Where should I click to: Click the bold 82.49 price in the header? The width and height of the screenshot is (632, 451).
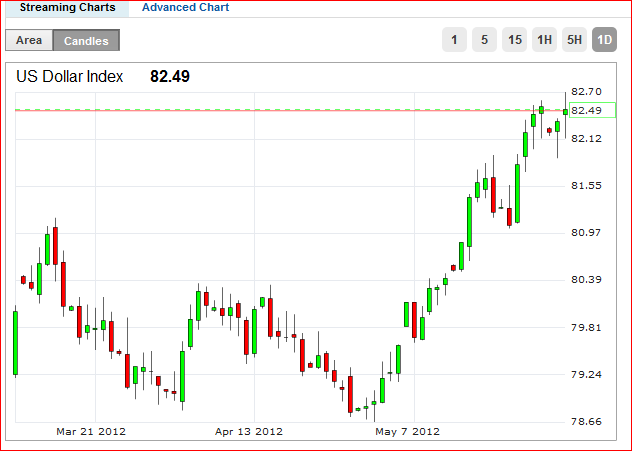click(170, 77)
